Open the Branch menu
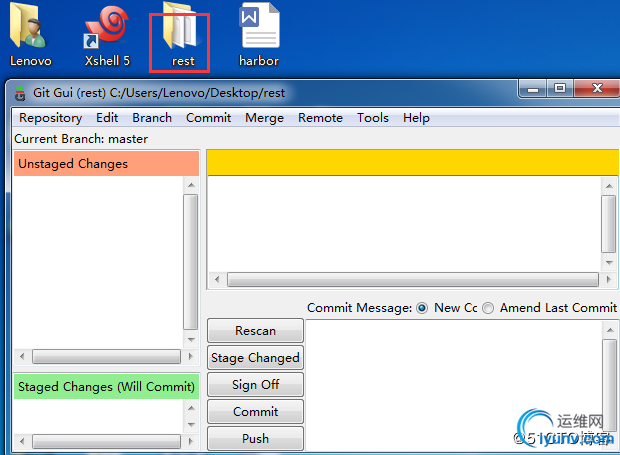 pyautogui.click(x=152, y=118)
